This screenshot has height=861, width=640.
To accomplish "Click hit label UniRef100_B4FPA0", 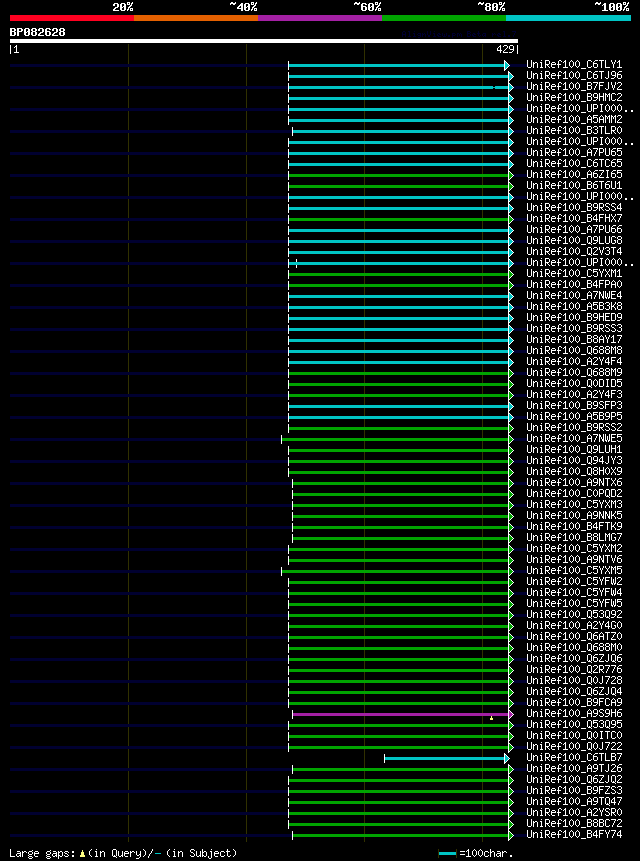I will pos(574,284).
